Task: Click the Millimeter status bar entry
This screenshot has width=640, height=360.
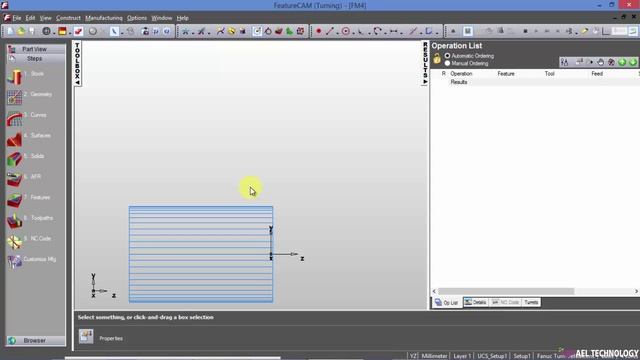Action: [x=434, y=356]
